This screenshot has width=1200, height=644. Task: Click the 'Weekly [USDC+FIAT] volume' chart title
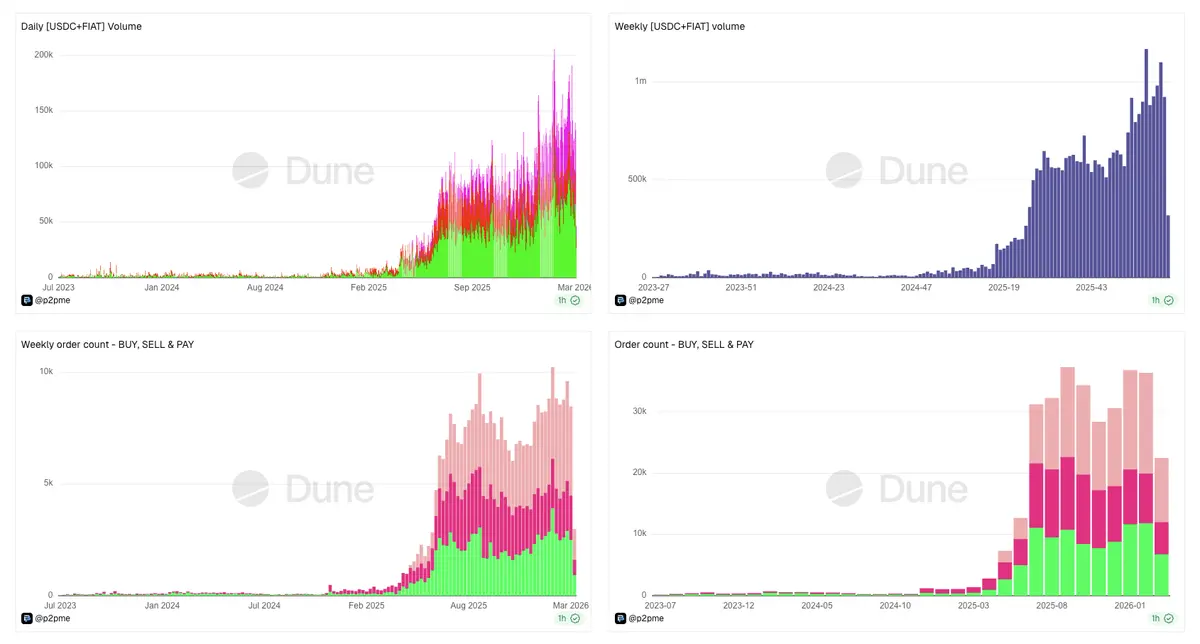click(x=680, y=26)
